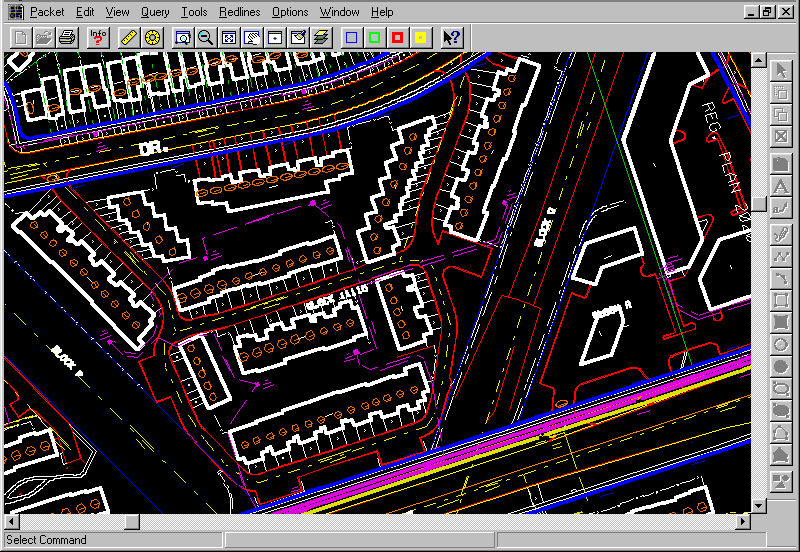Click the Print toolbar icon
Screen dimensions: 800x552
67,37
